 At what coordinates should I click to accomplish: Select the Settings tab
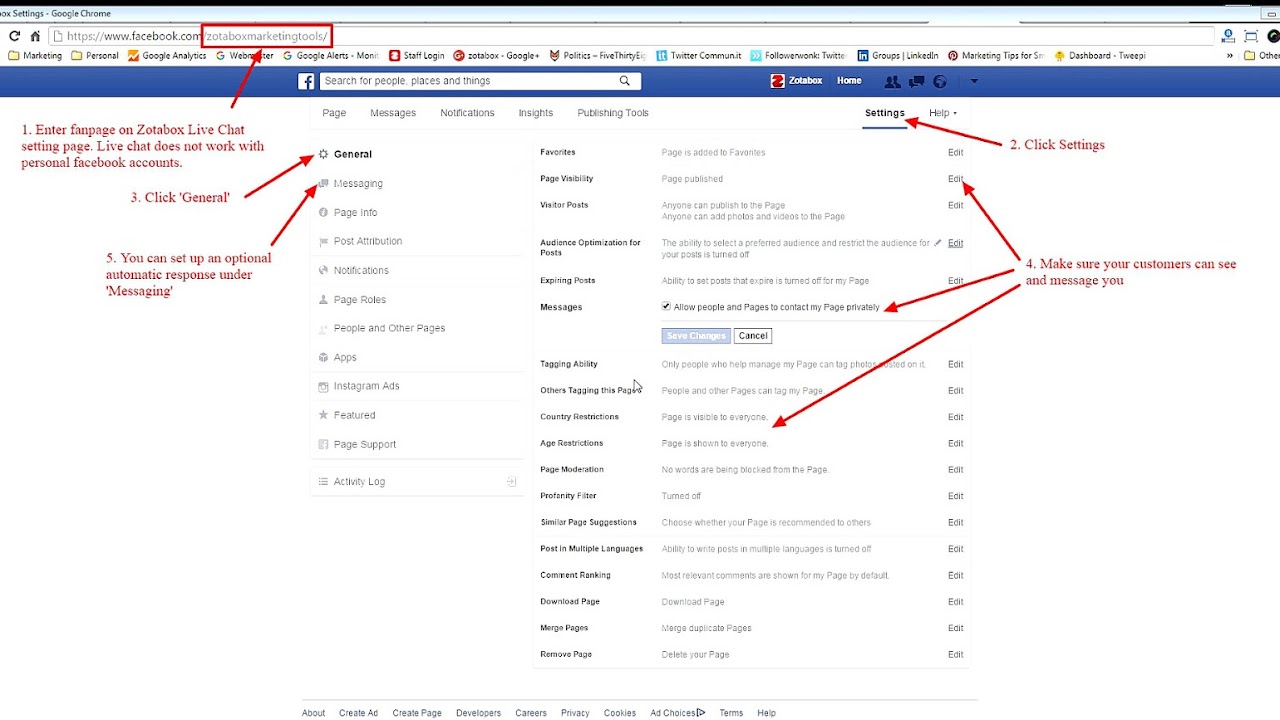click(x=885, y=113)
